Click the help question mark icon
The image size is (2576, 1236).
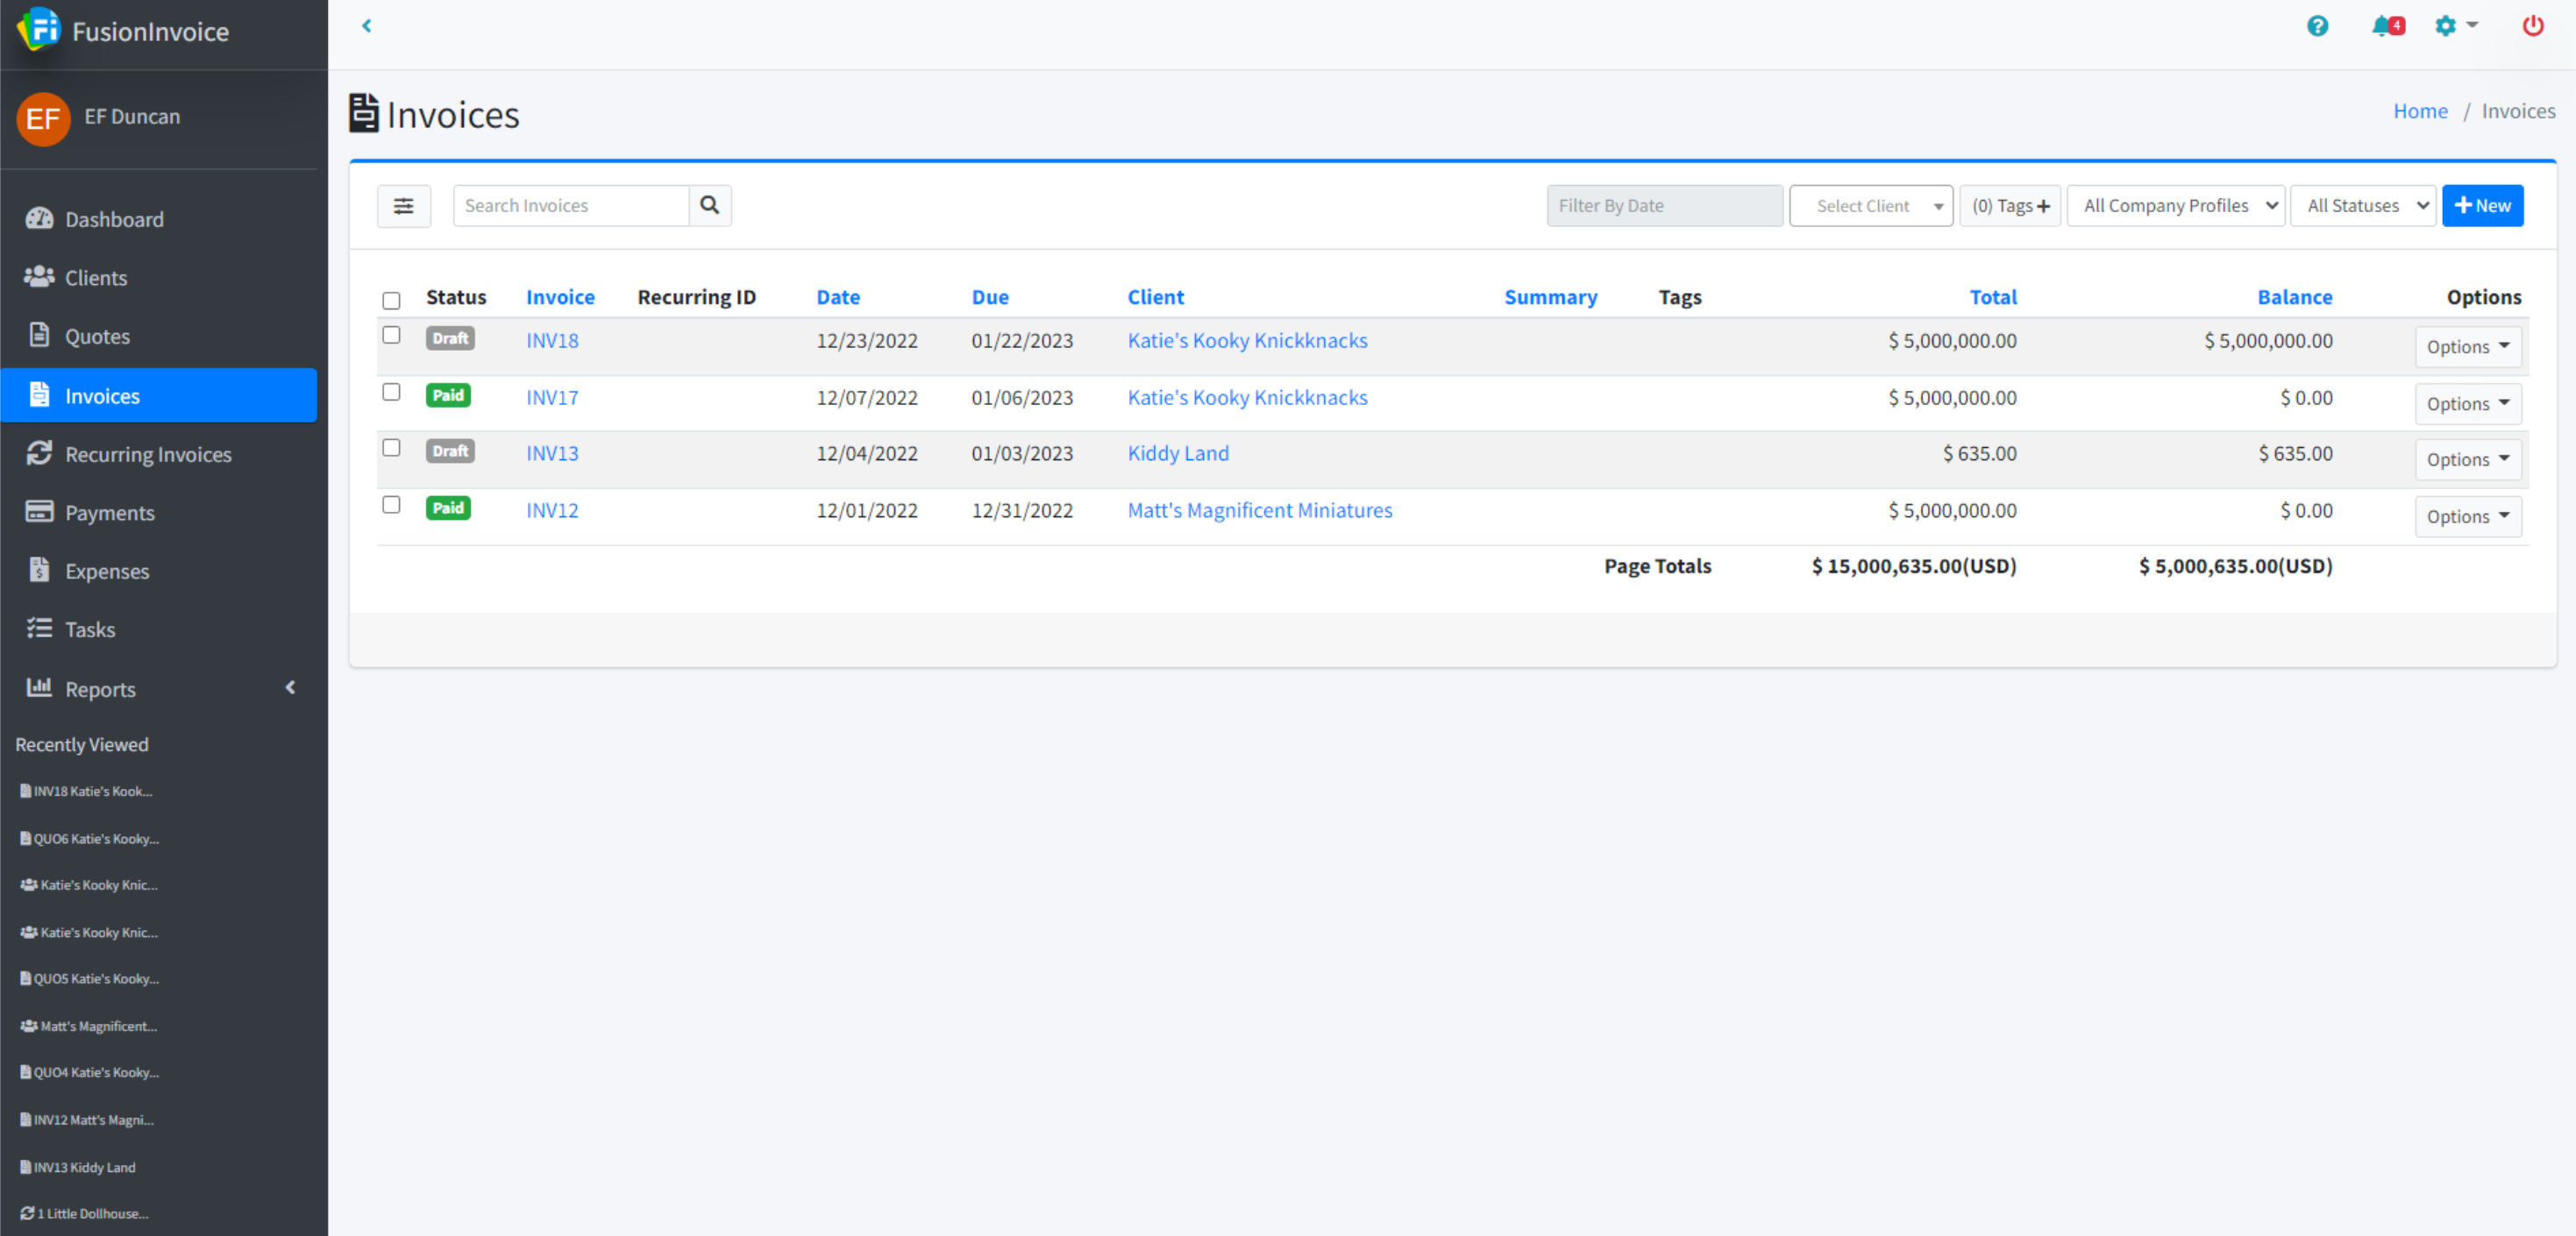pos(2317,26)
